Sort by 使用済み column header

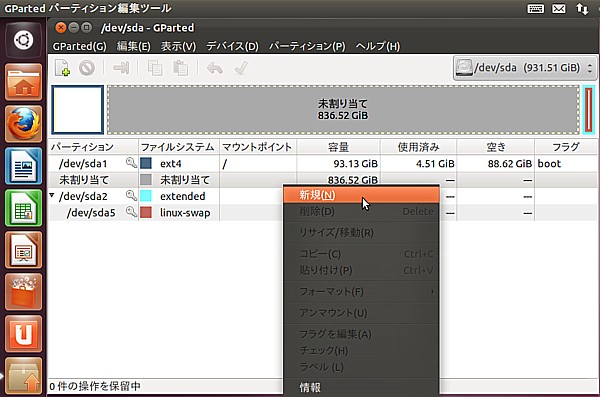coord(418,147)
